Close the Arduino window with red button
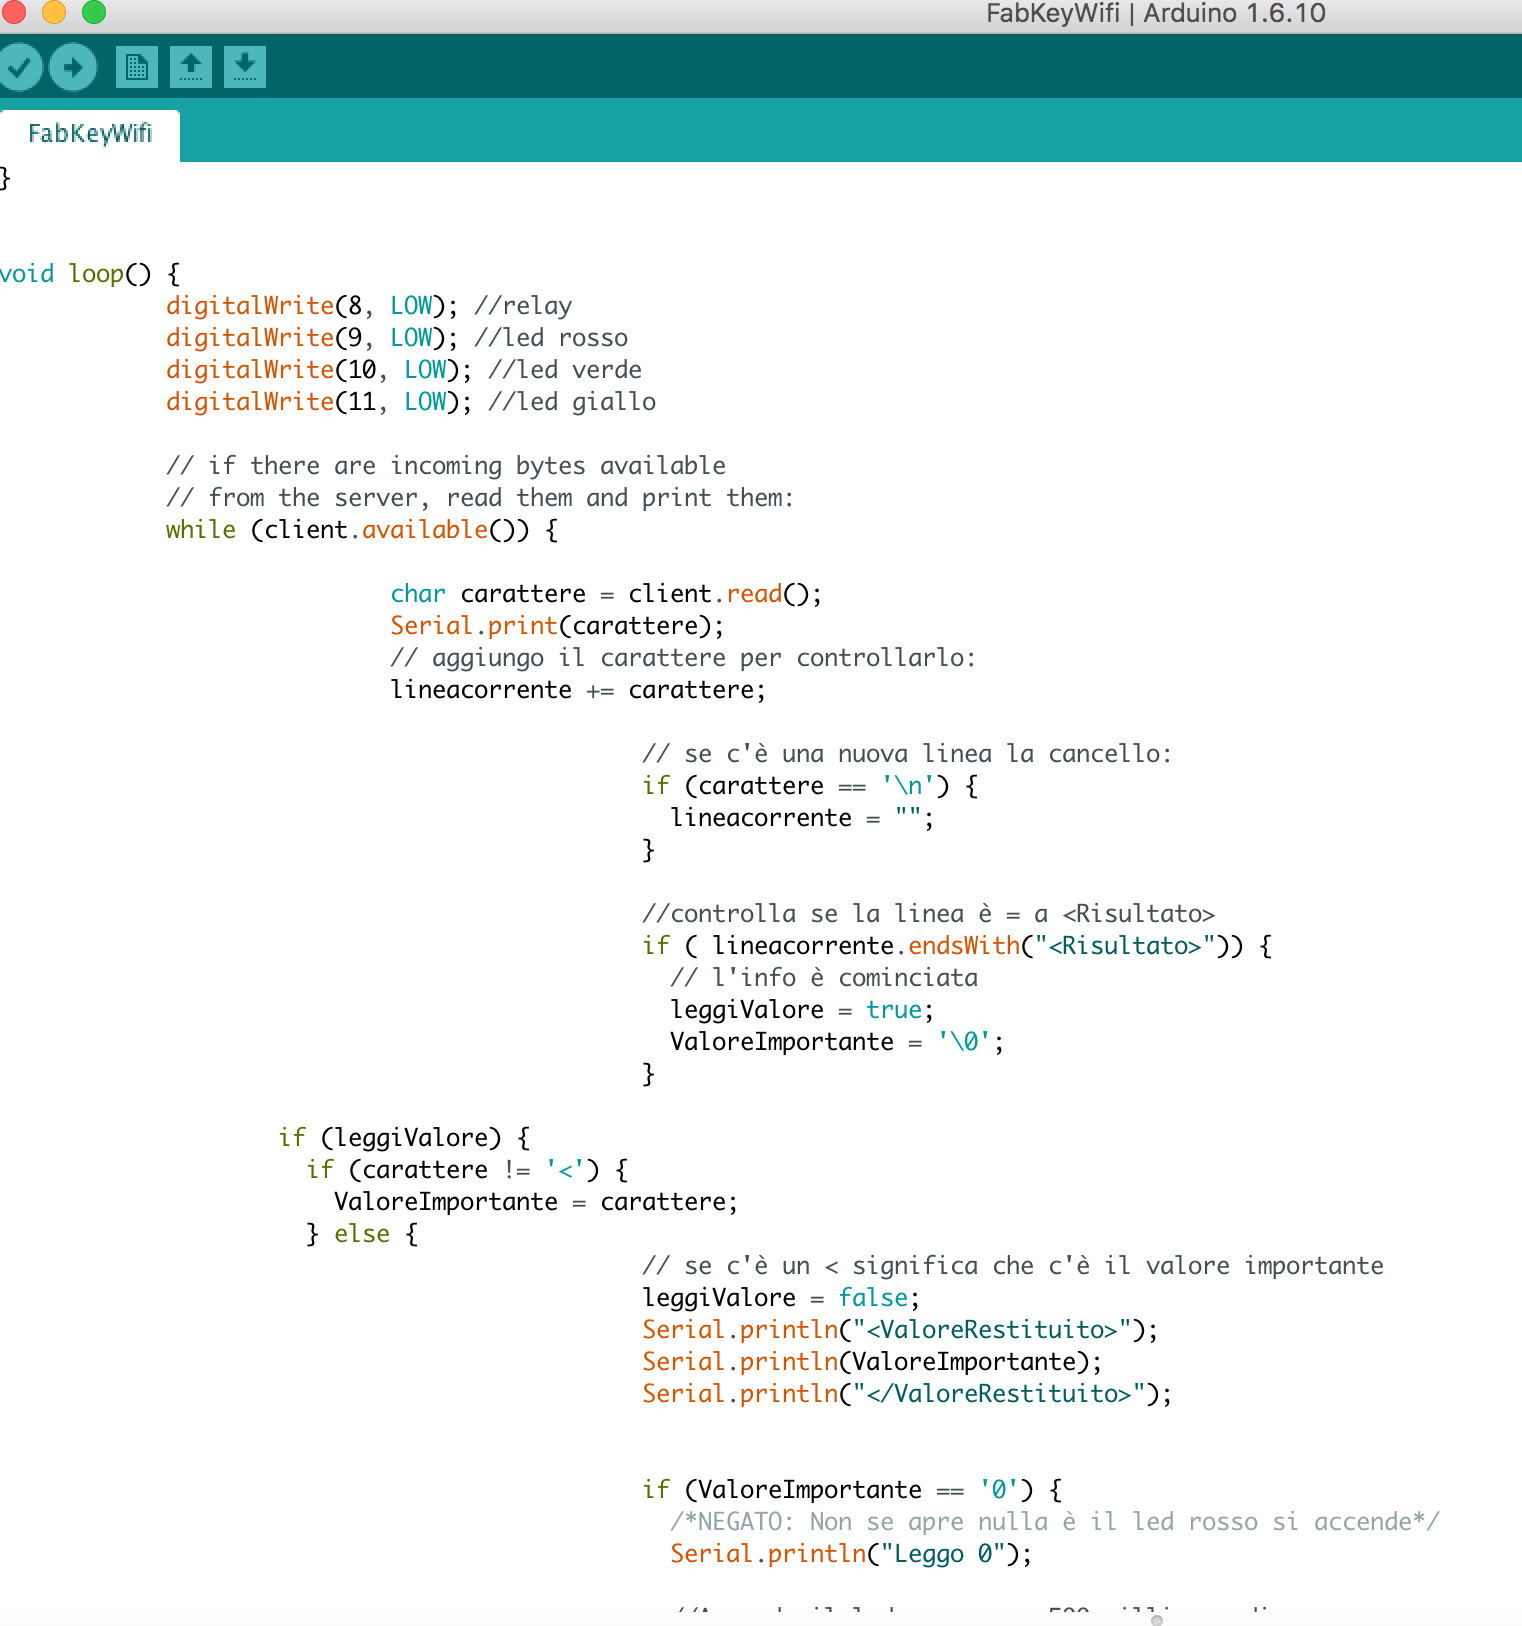Image resolution: width=1522 pixels, height=1626 pixels. point(14,12)
